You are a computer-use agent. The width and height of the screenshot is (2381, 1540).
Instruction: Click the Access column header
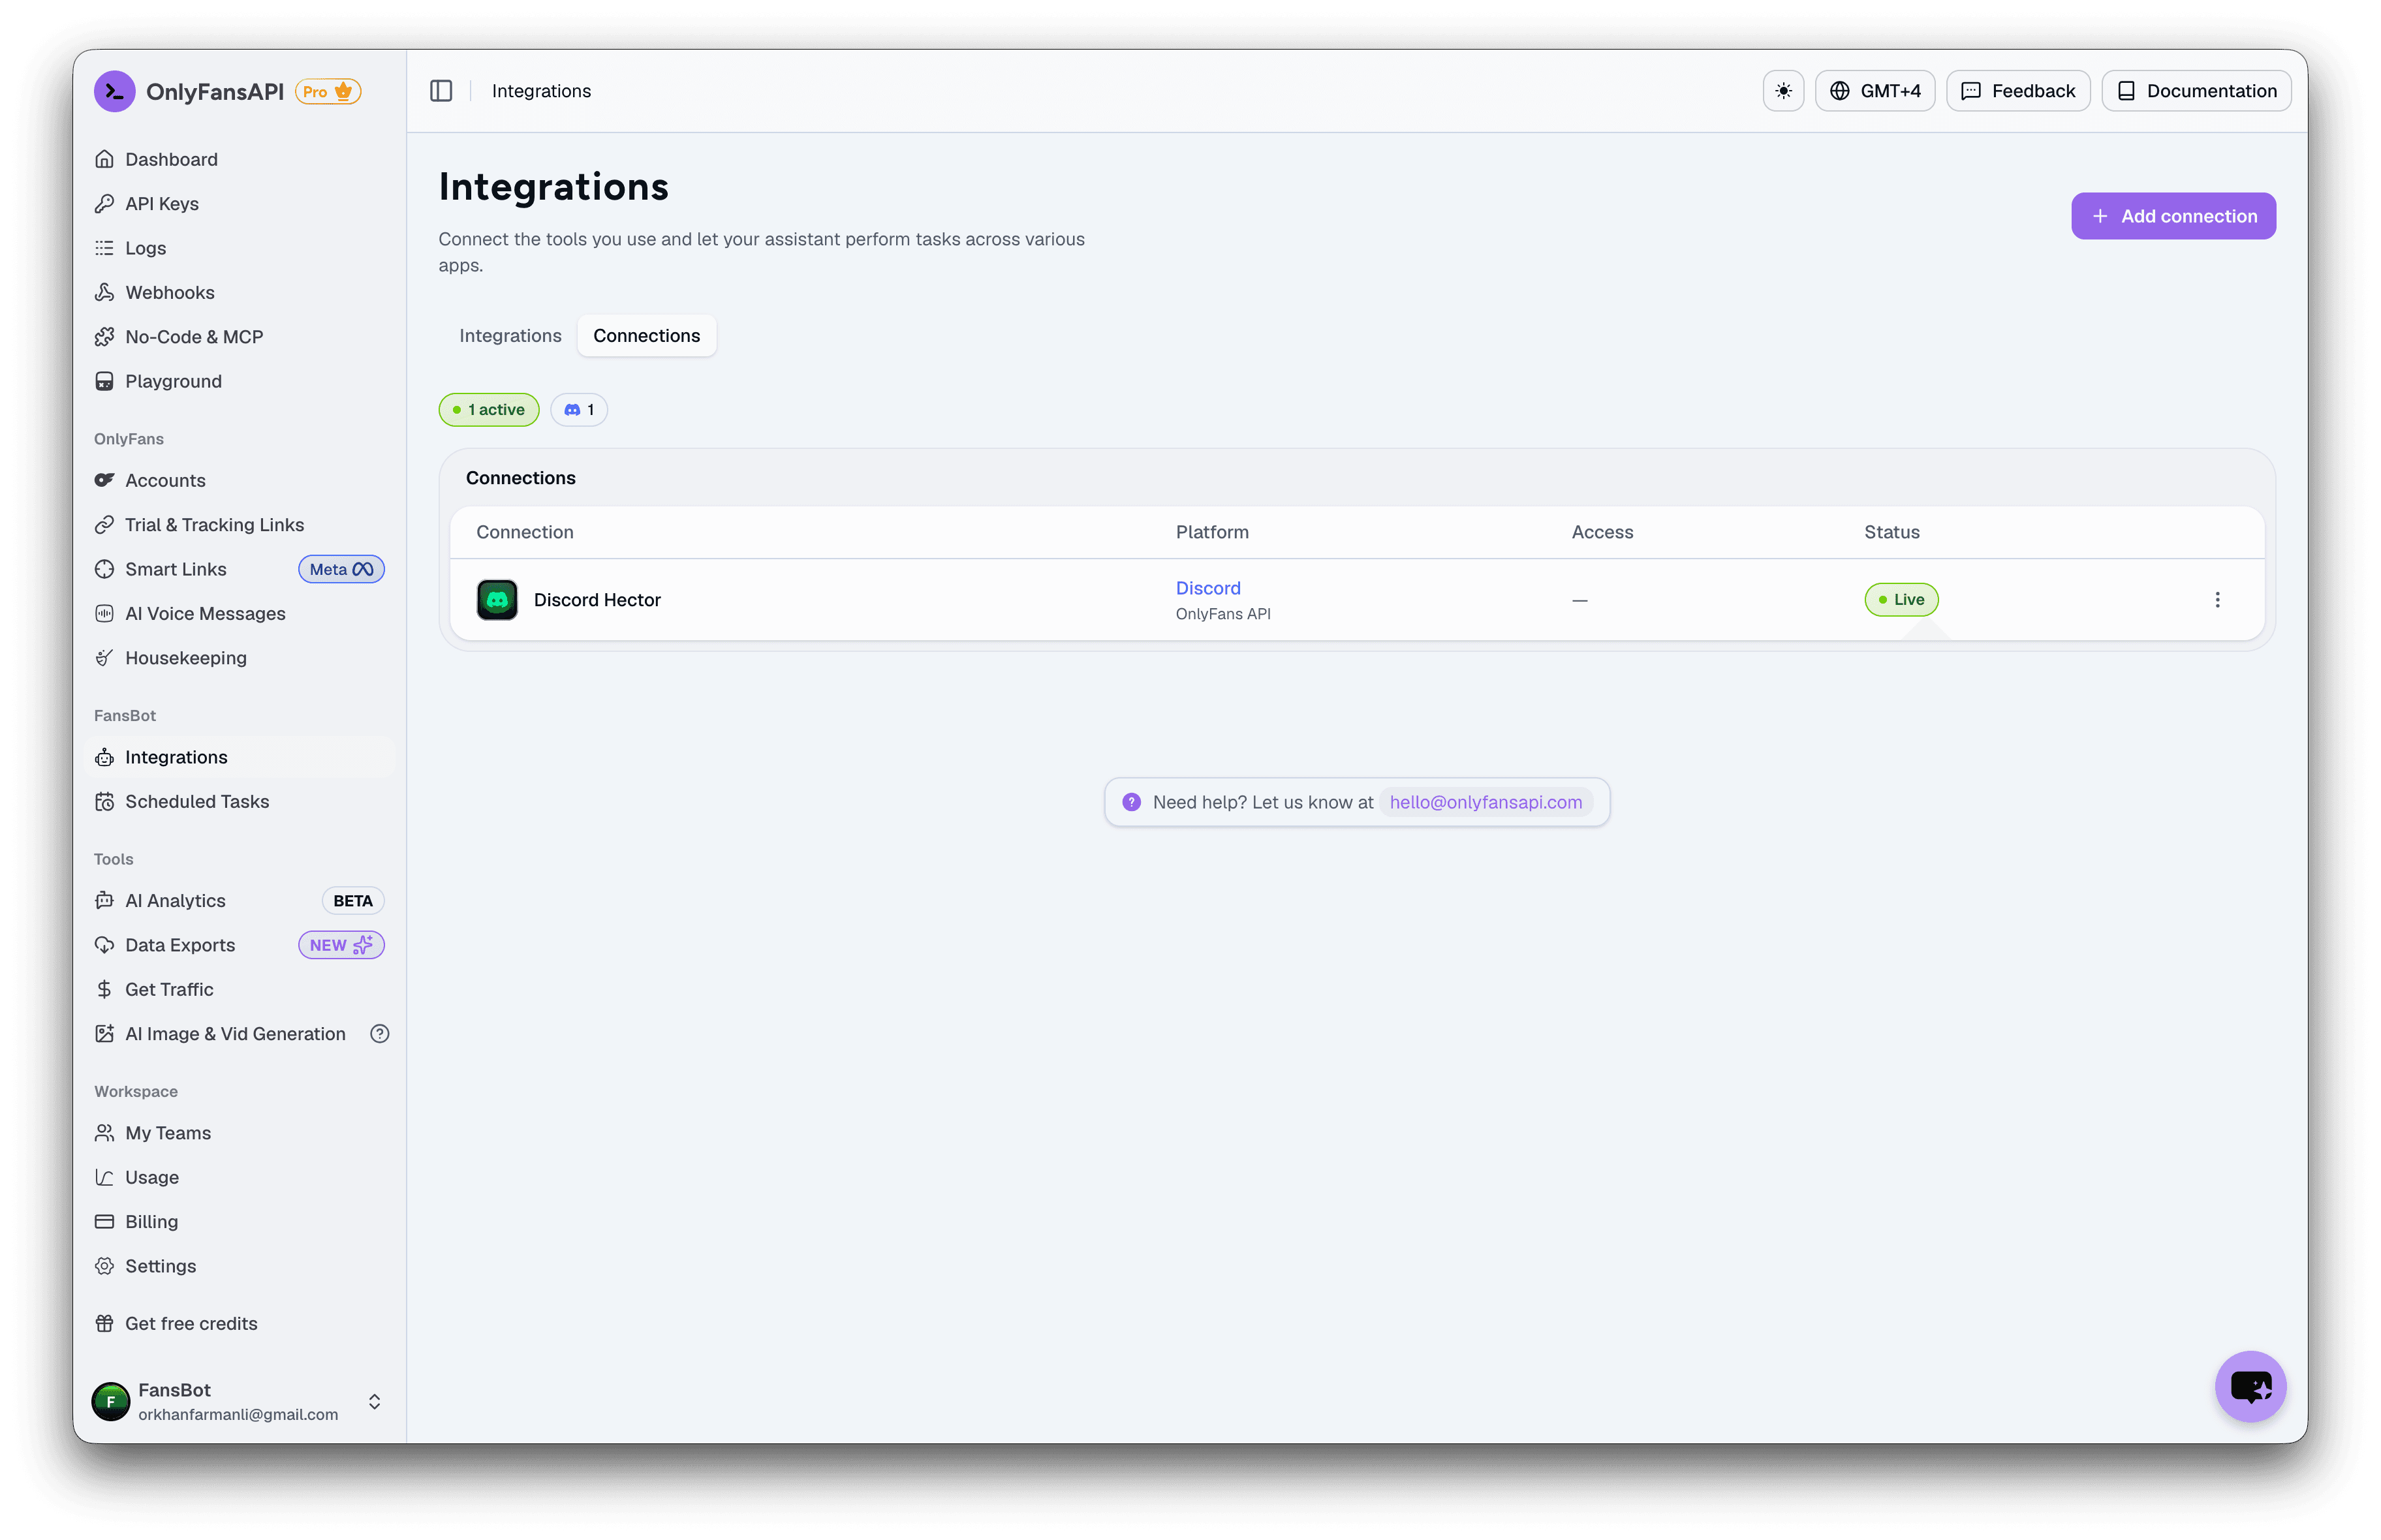point(1602,532)
